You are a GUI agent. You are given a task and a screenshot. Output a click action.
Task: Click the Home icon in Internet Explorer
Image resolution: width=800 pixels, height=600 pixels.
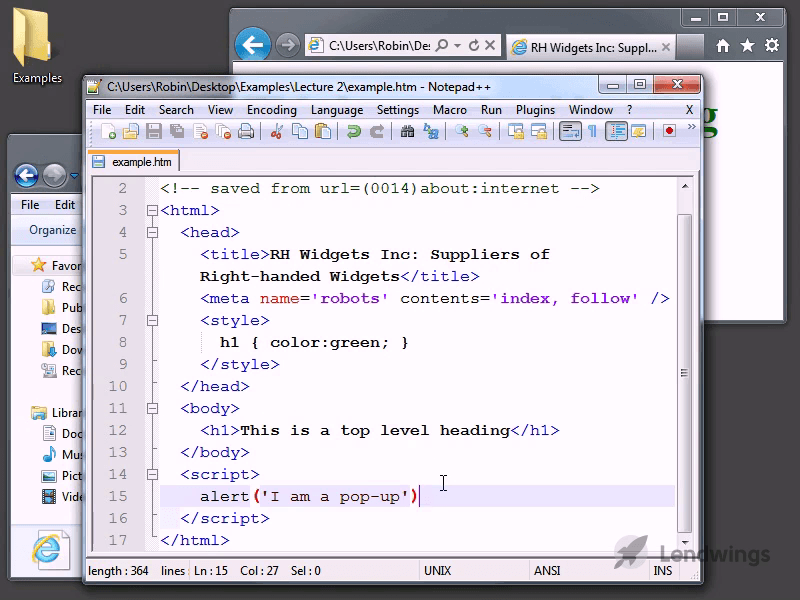click(x=722, y=46)
